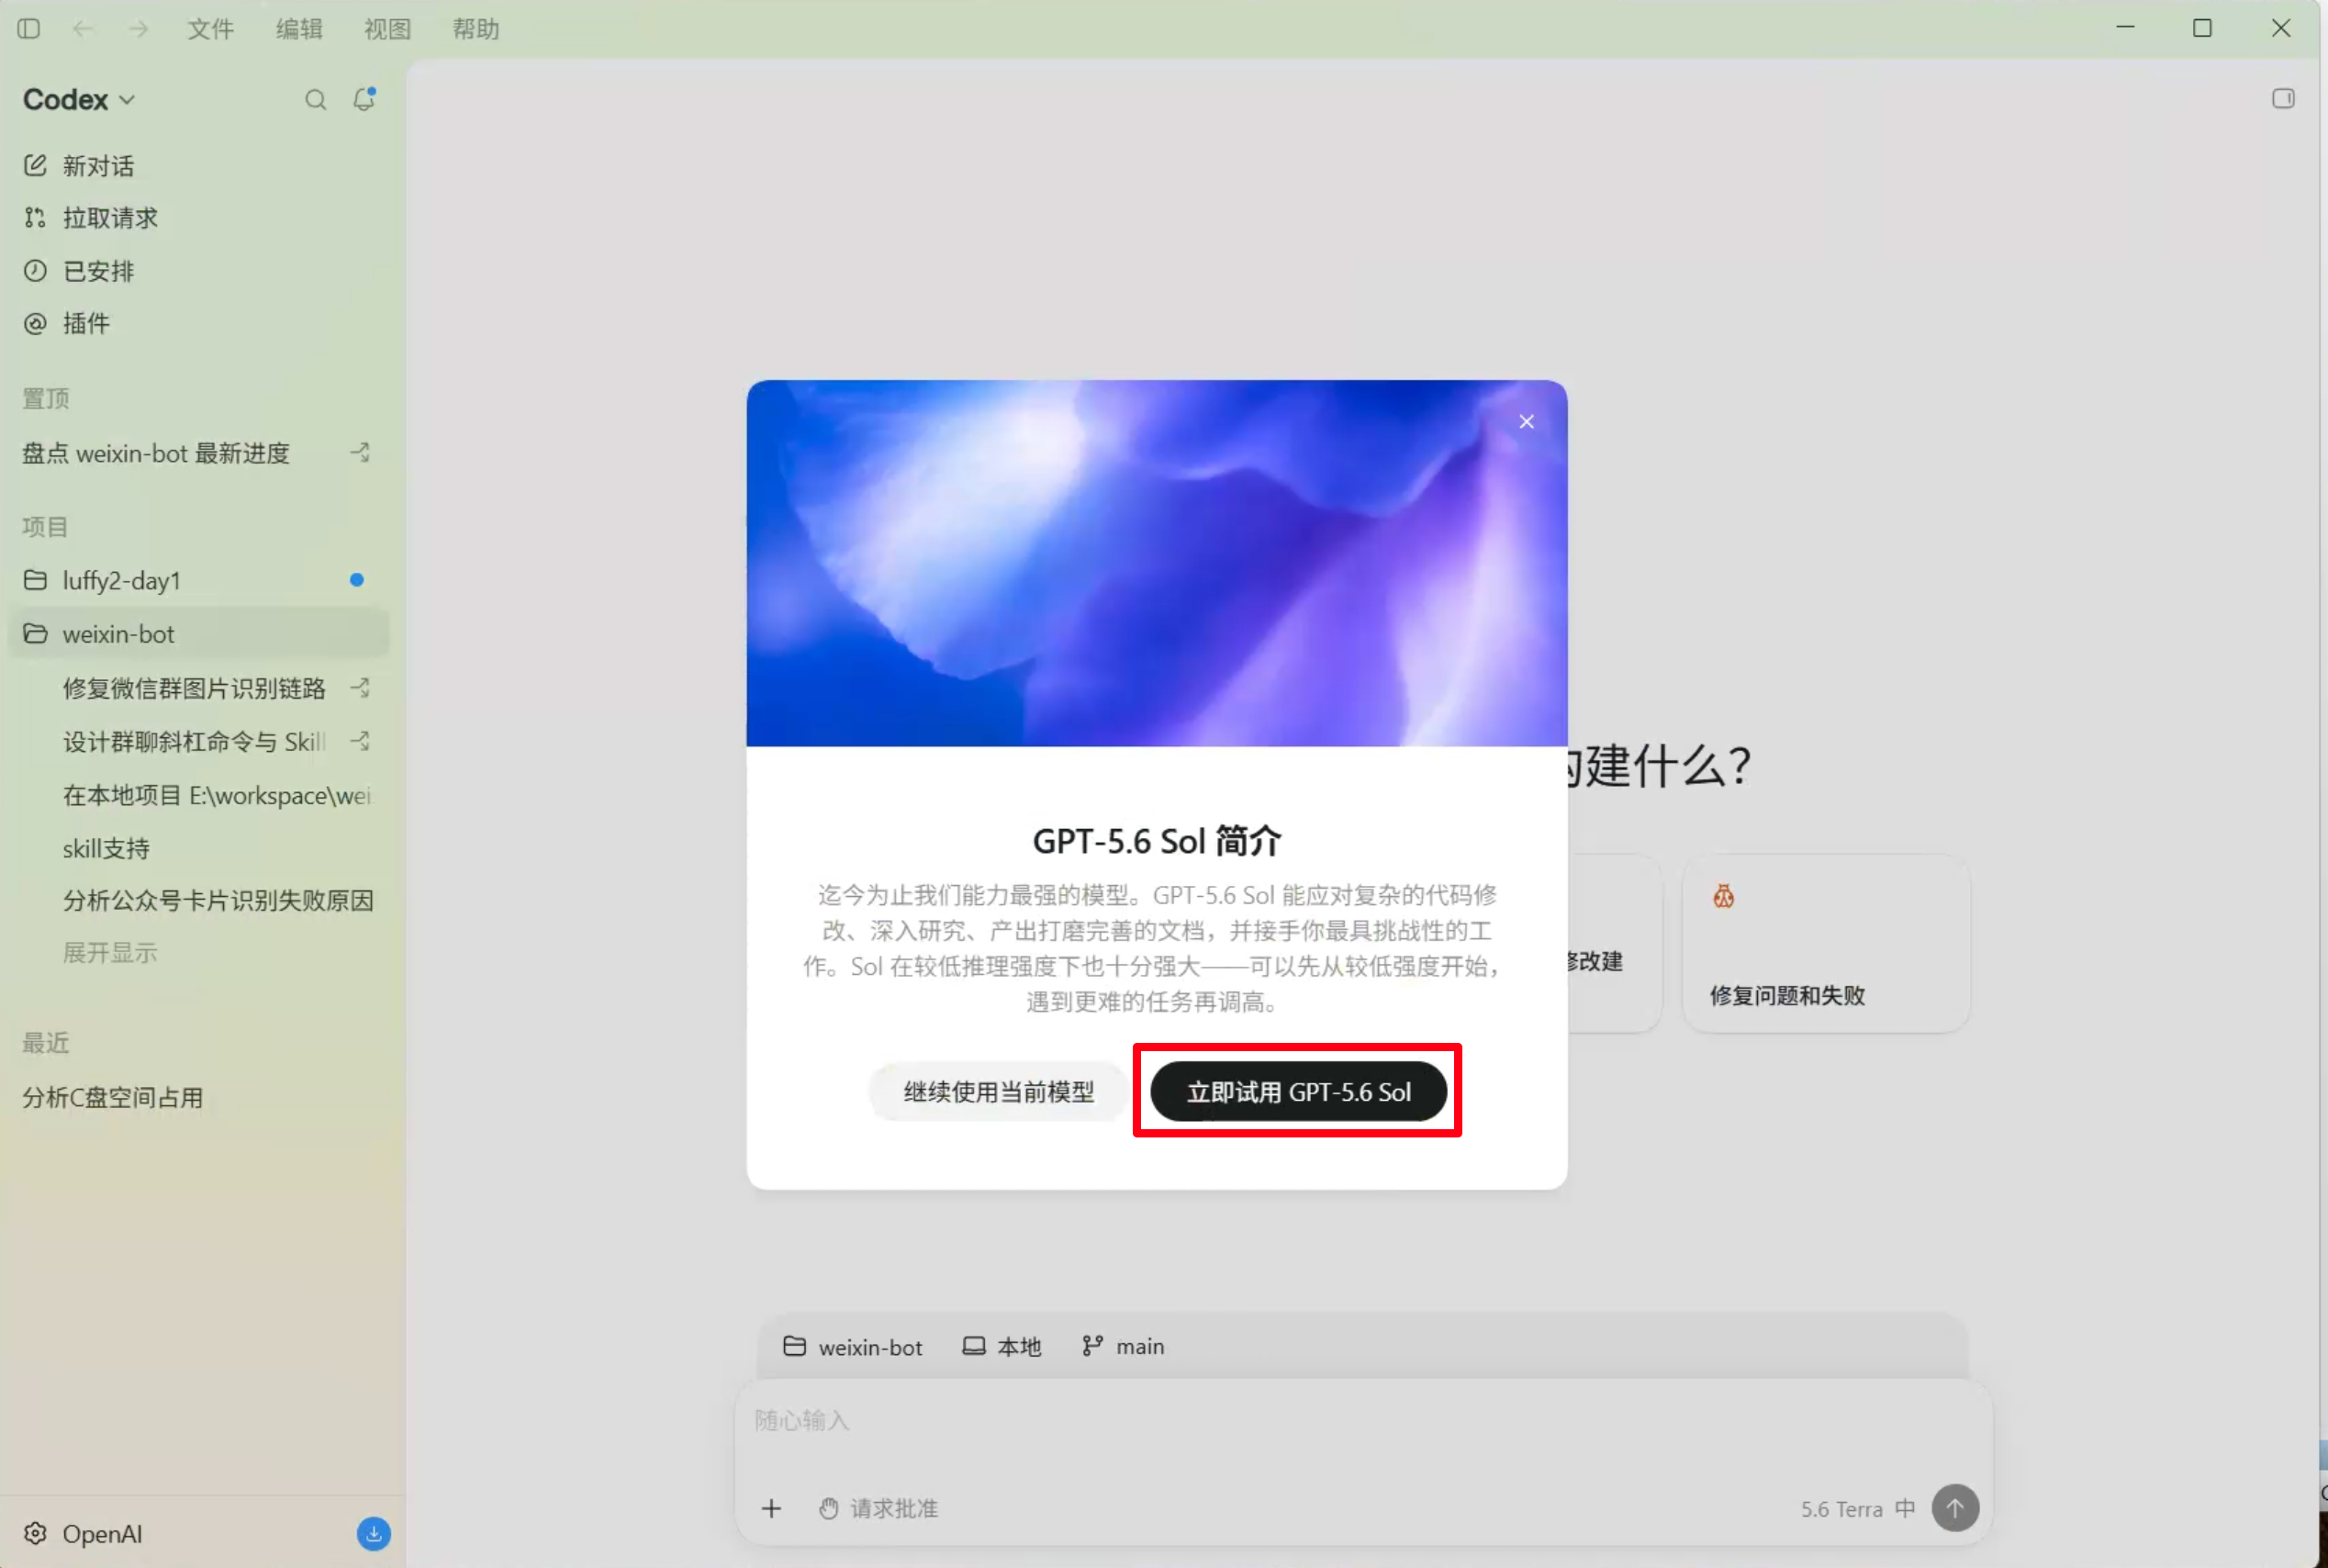
Task: Choose the weixin-bot folder selector in composer
Action: [852, 1347]
